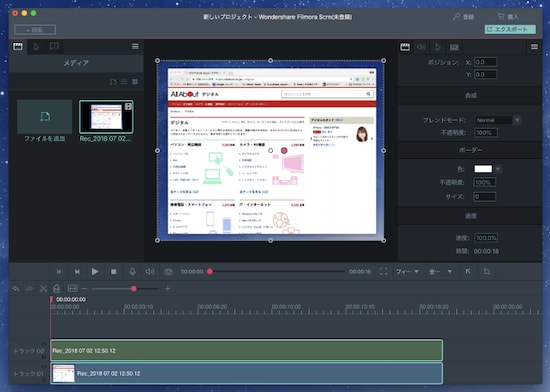Click the timeline lock icon
The height and width of the screenshot is (392, 550).
pyautogui.click(x=56, y=288)
